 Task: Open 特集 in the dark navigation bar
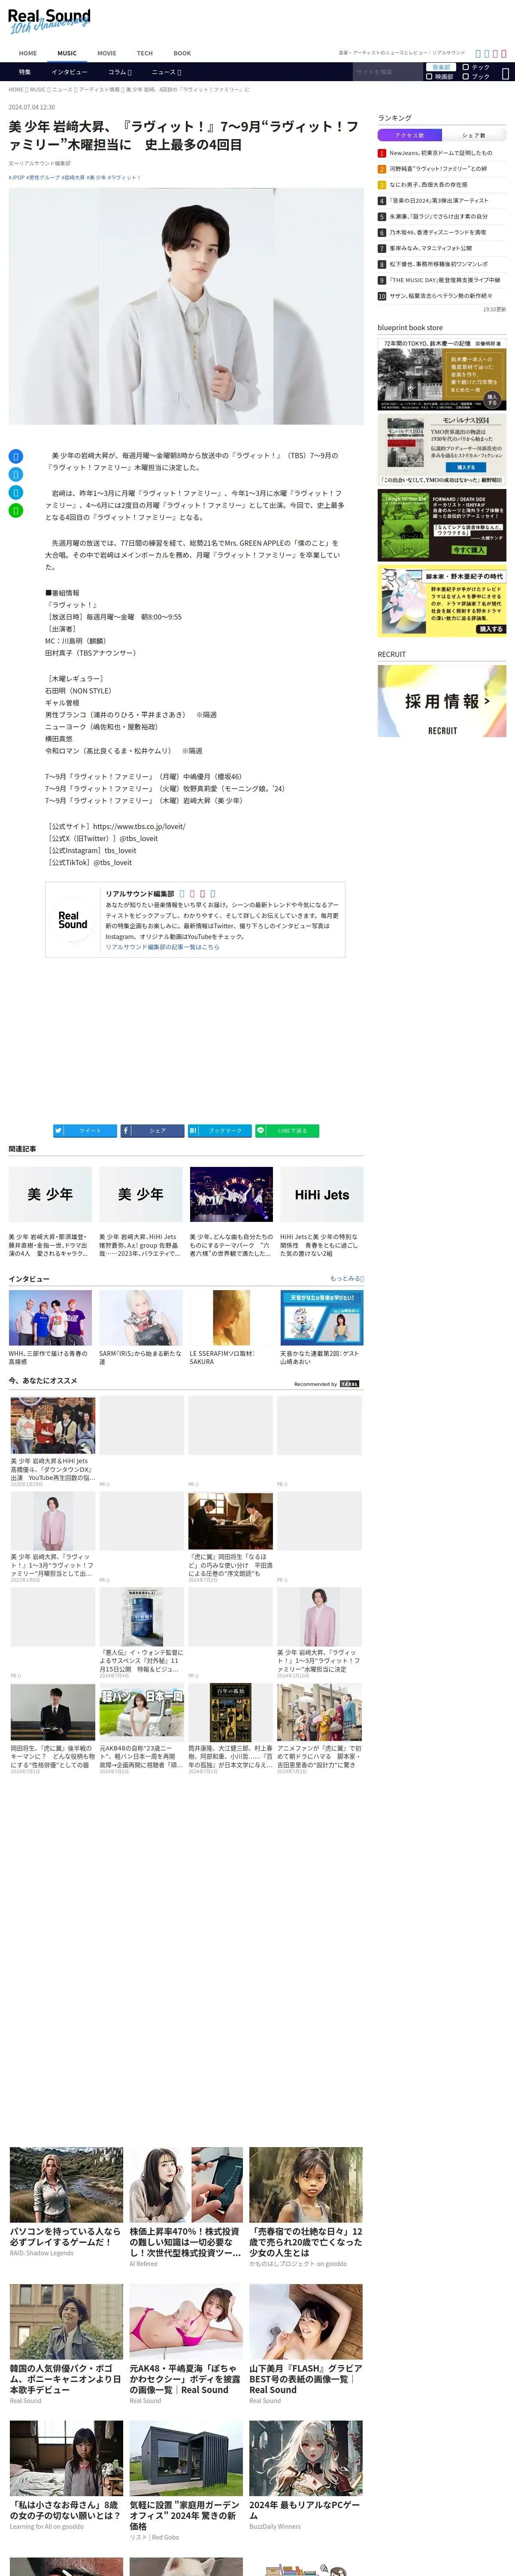(25, 72)
